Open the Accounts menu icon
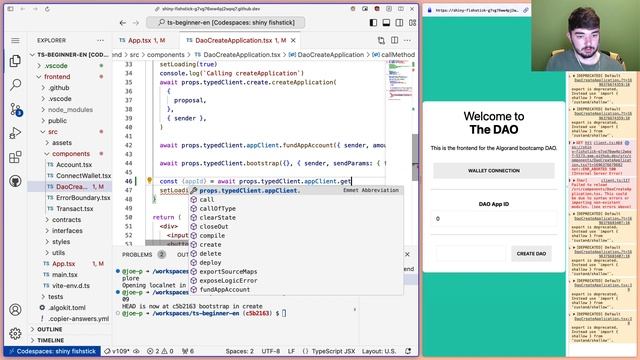640x360 pixels. [15, 310]
